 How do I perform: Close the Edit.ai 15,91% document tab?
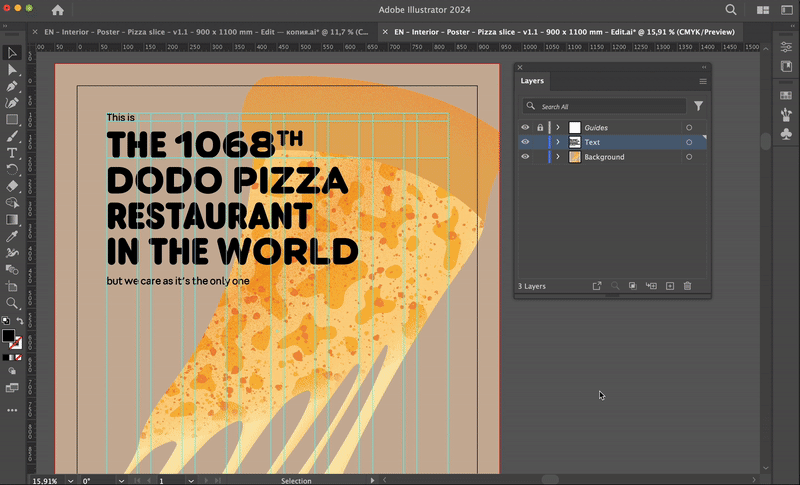click(x=385, y=32)
